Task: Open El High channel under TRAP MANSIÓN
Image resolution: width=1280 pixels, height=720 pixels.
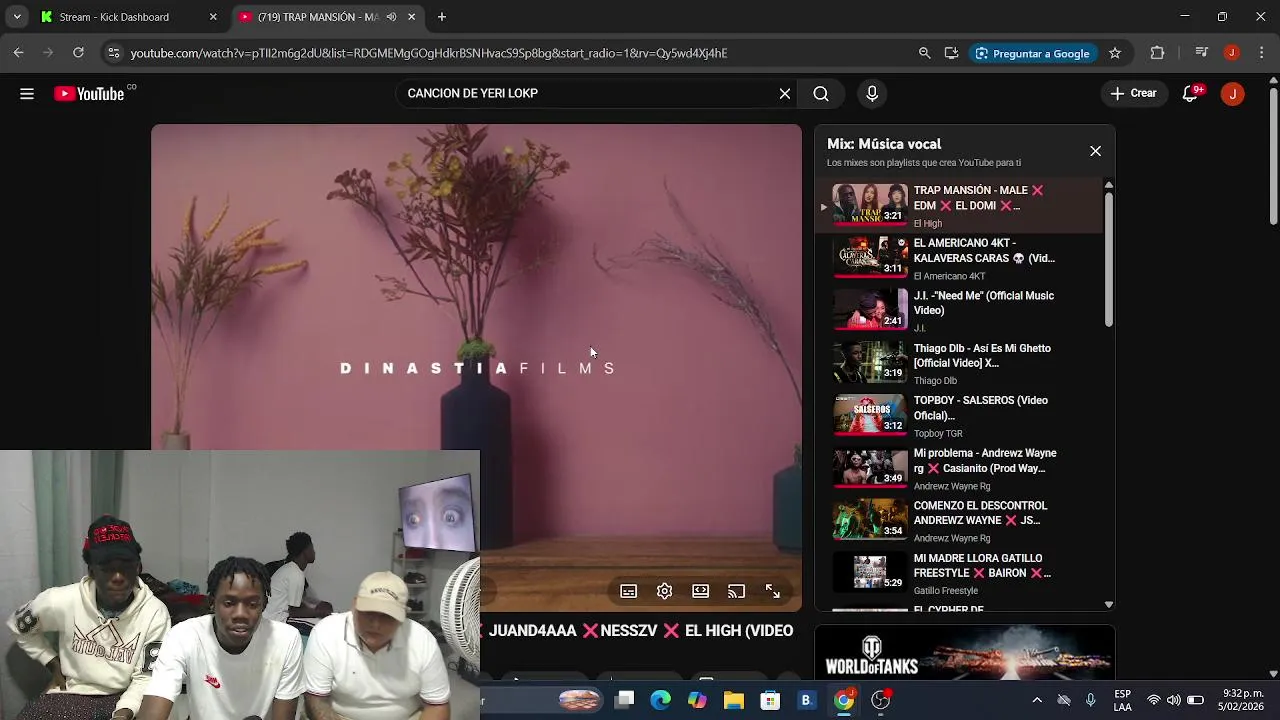Action: tap(928, 224)
